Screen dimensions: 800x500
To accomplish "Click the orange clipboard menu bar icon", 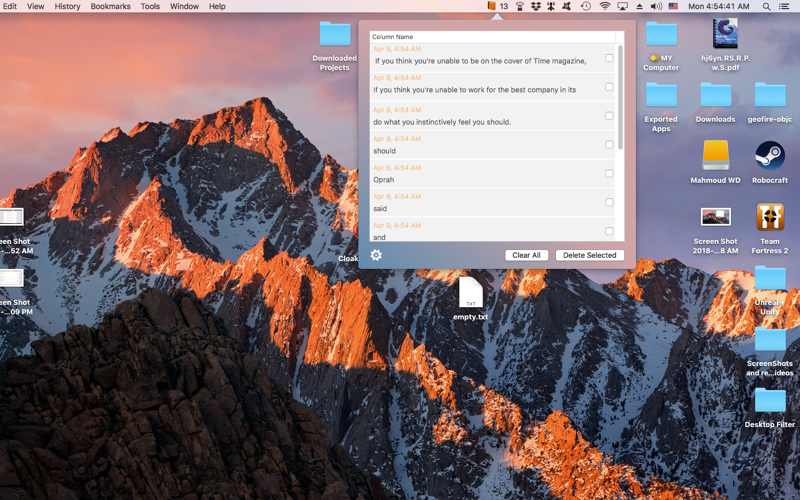I will (x=492, y=6).
